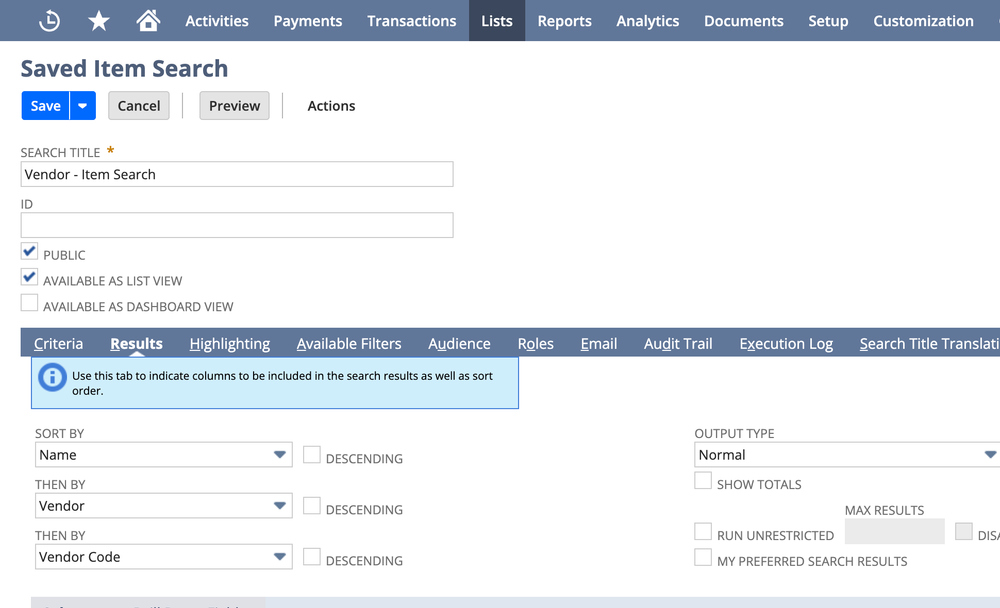Image resolution: width=1000 pixels, height=608 pixels.
Task: Open recent records via the clock icon
Action: point(48,20)
